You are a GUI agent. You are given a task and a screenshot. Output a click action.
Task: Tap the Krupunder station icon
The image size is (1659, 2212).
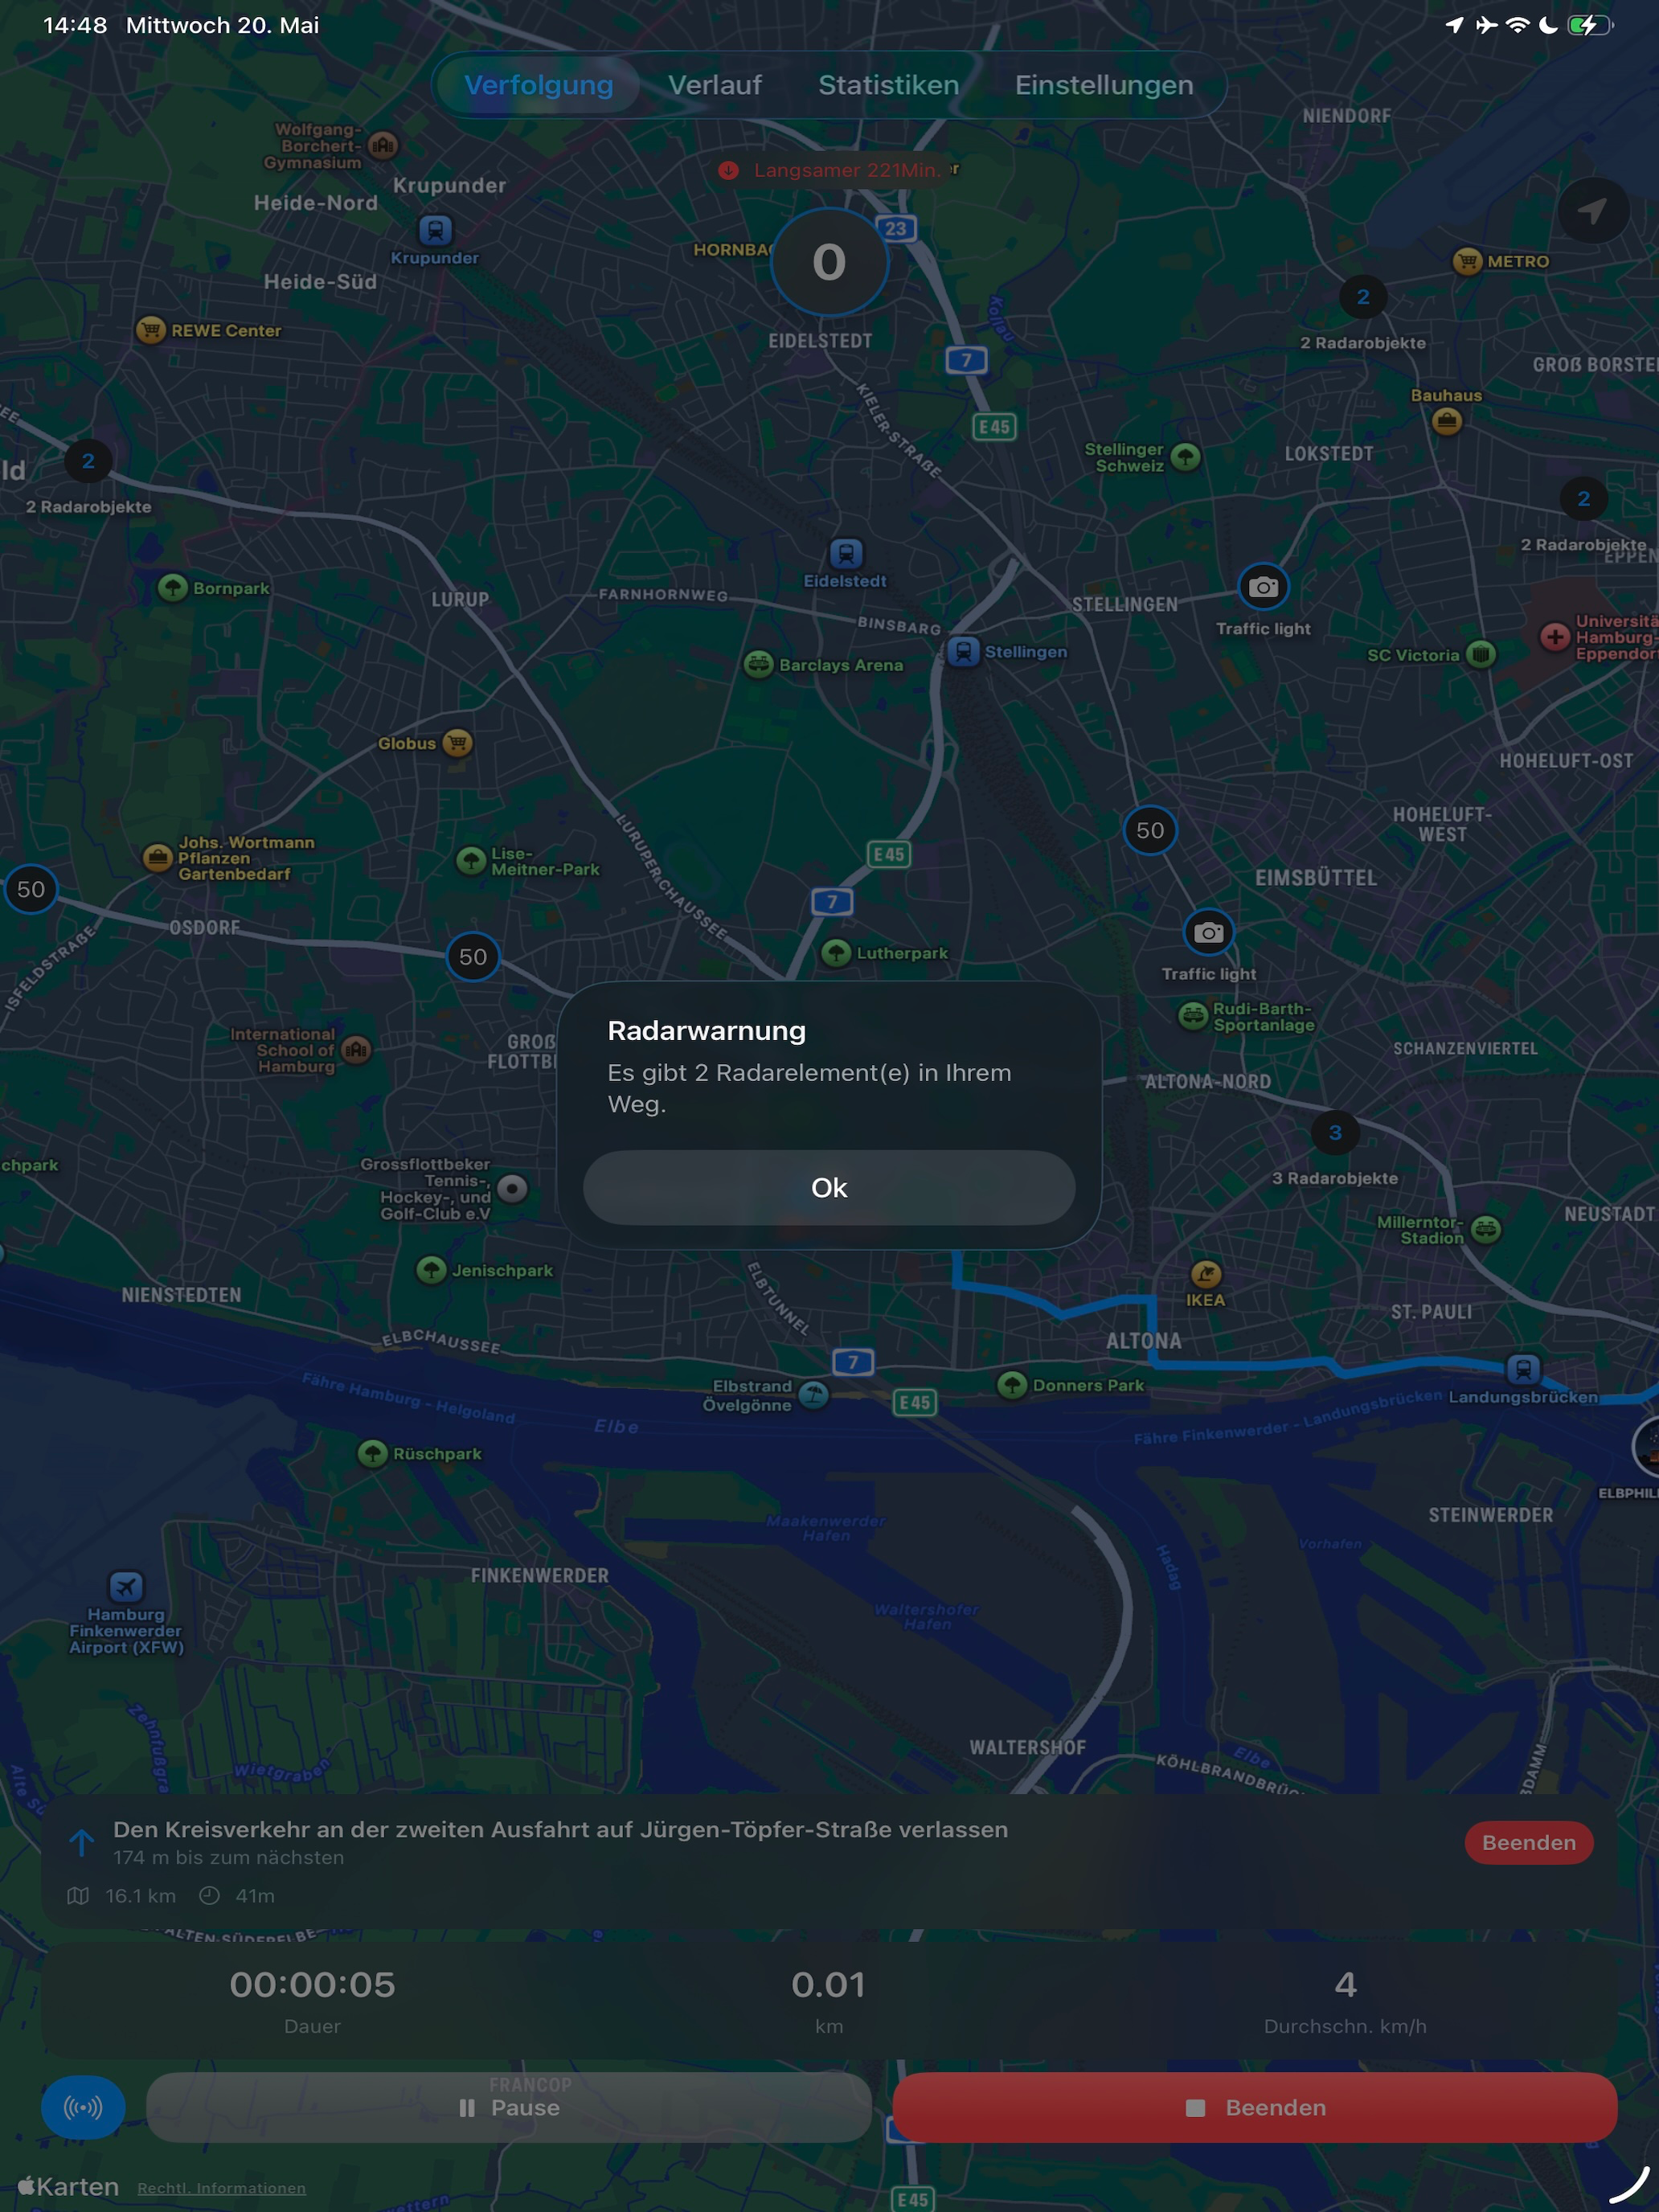pyautogui.click(x=435, y=230)
